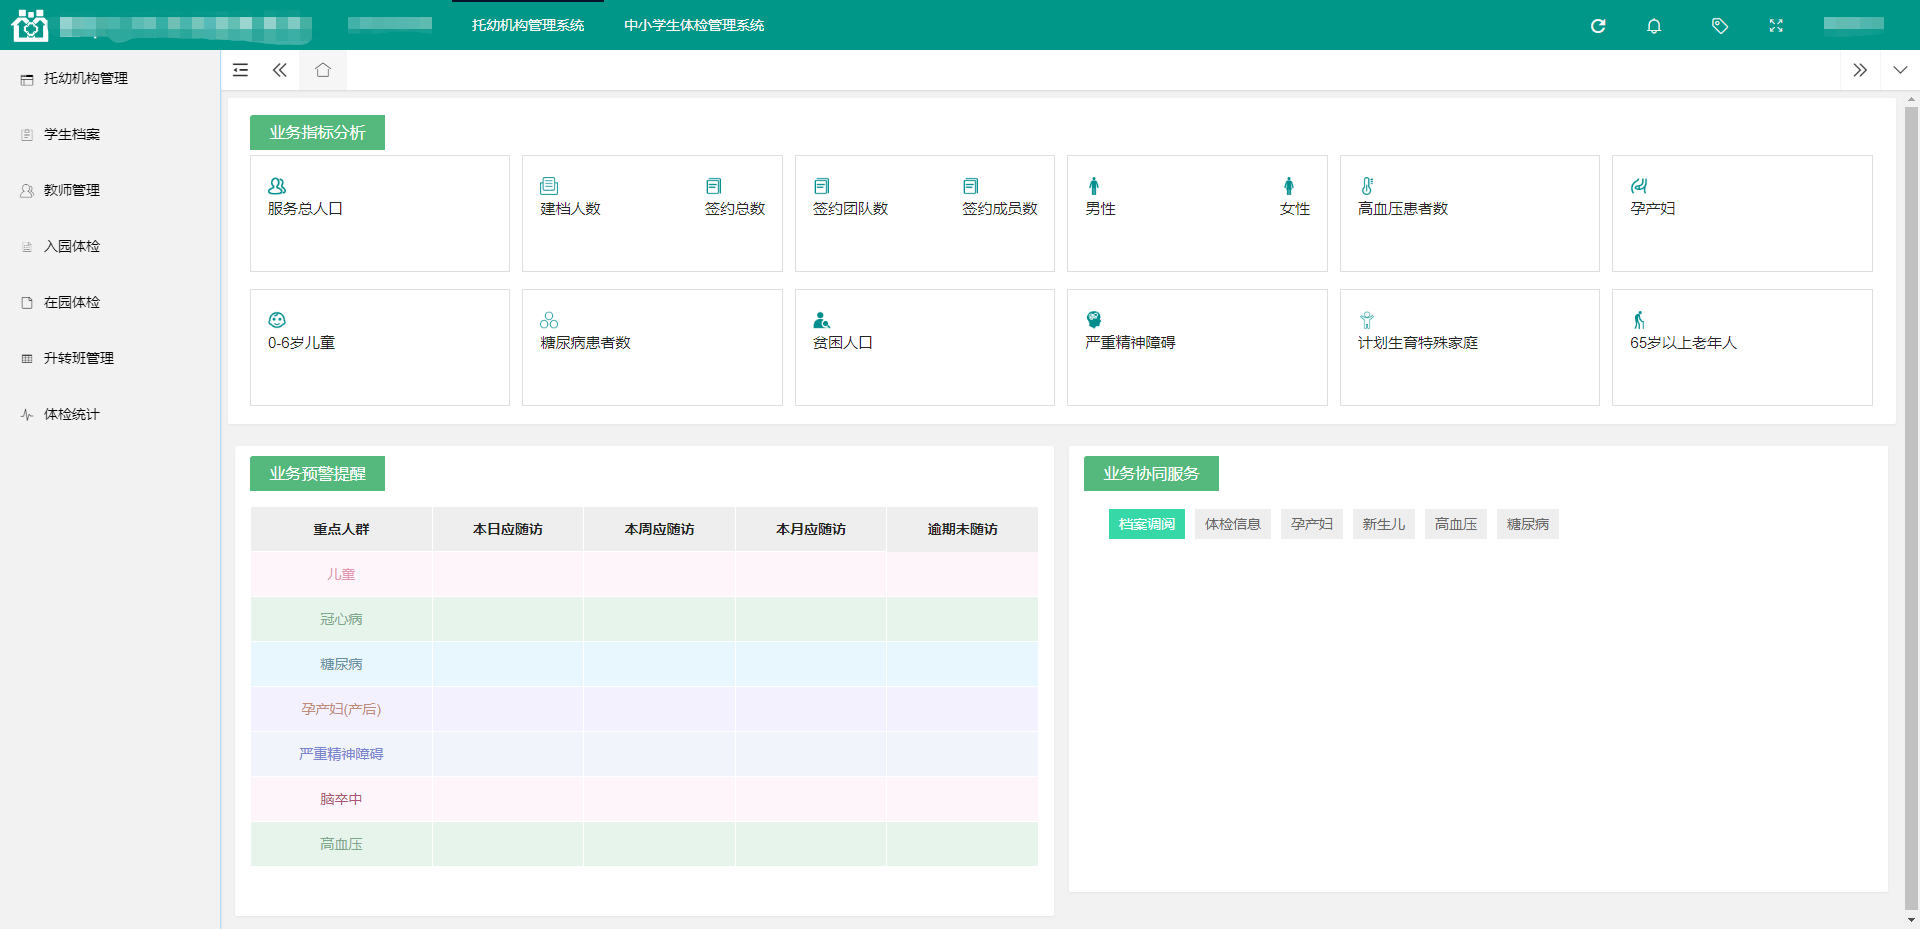This screenshot has height=929, width=1920.
Task: Select the 高血压 service button
Action: tap(1456, 524)
